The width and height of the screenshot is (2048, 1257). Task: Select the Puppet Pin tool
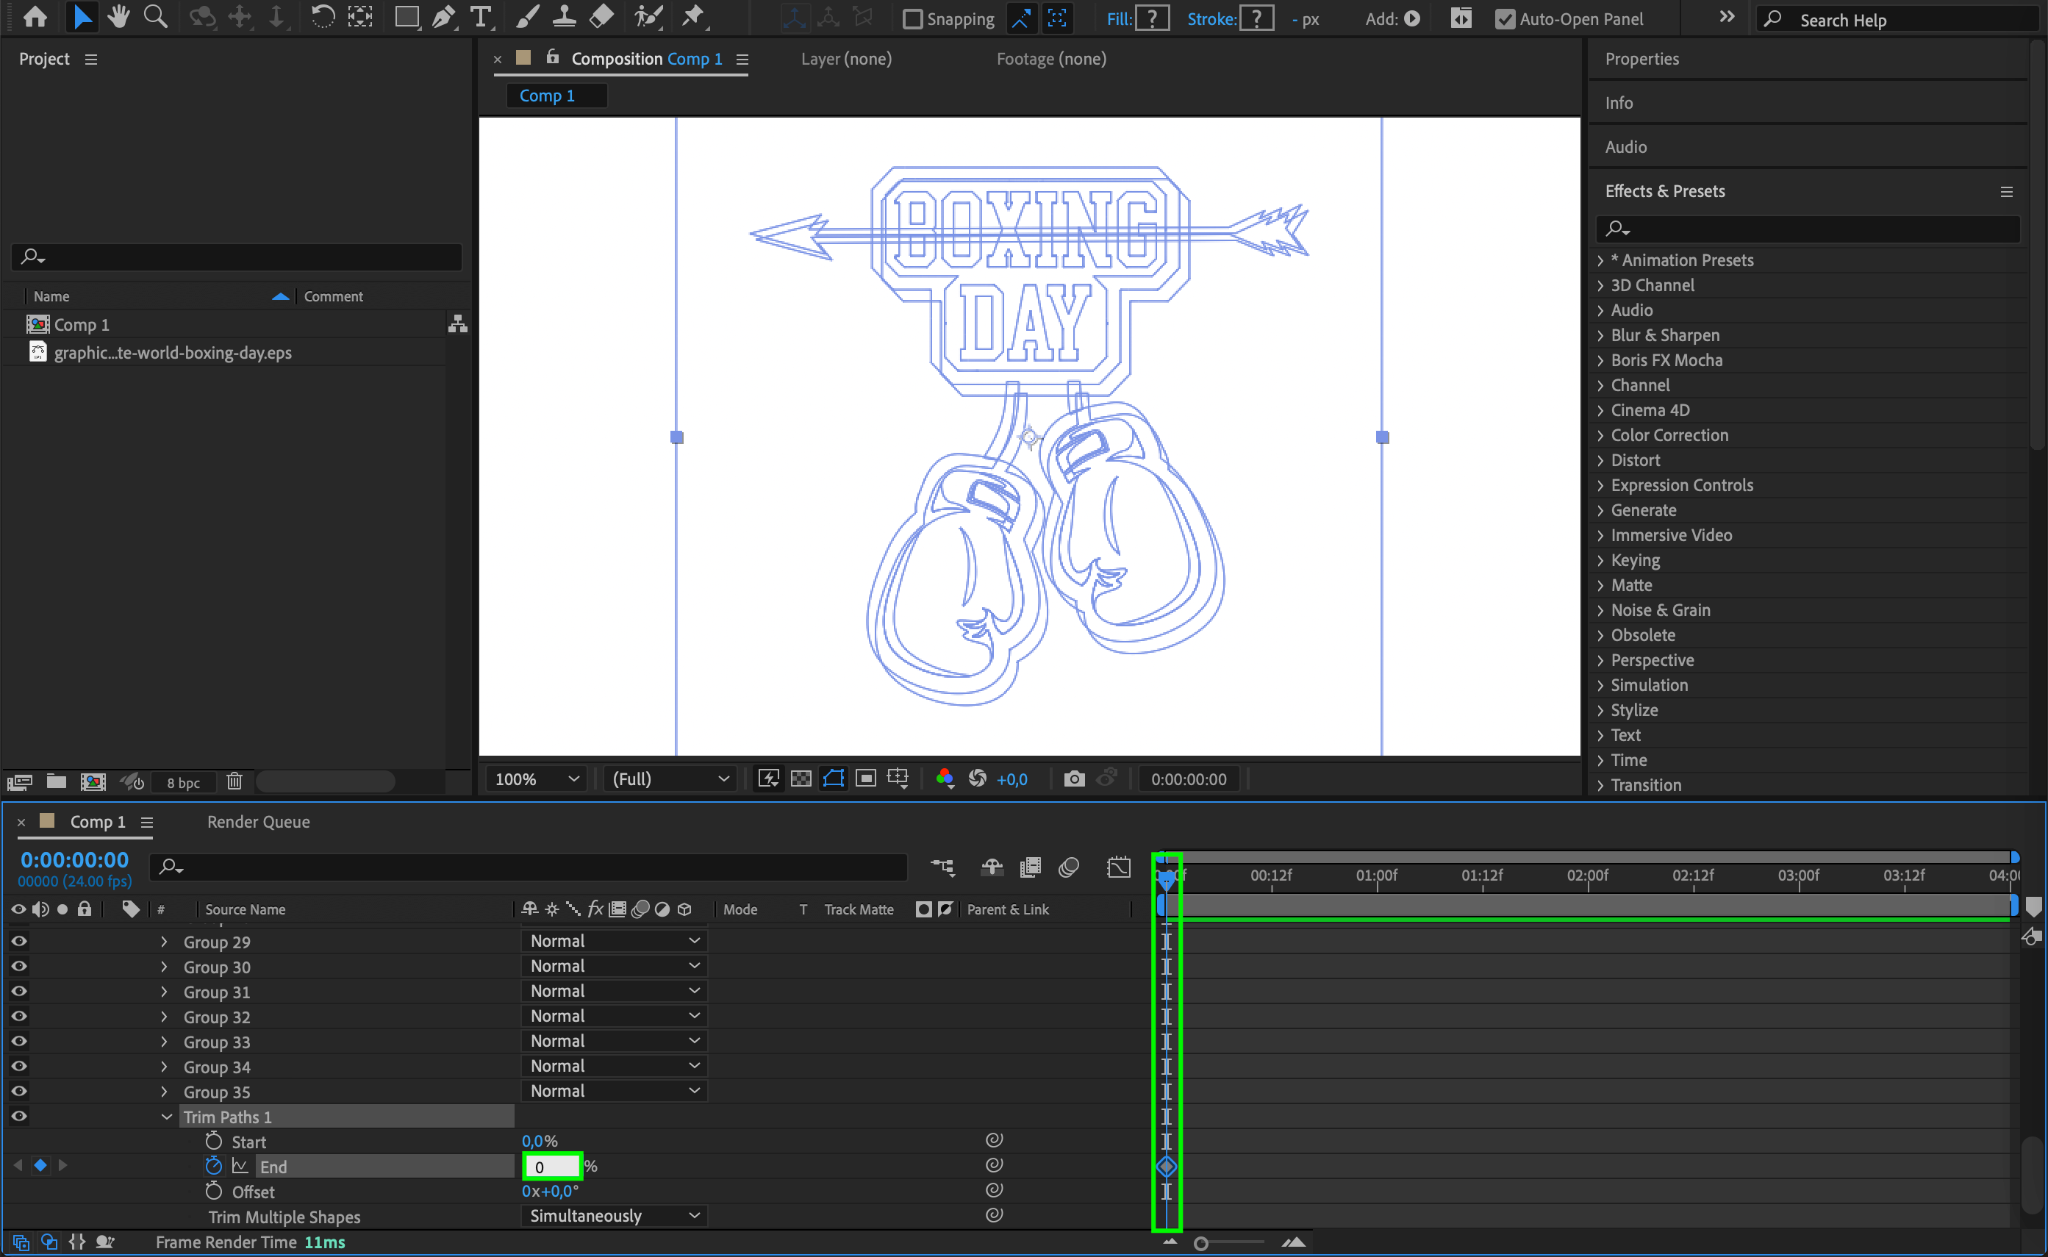click(692, 17)
